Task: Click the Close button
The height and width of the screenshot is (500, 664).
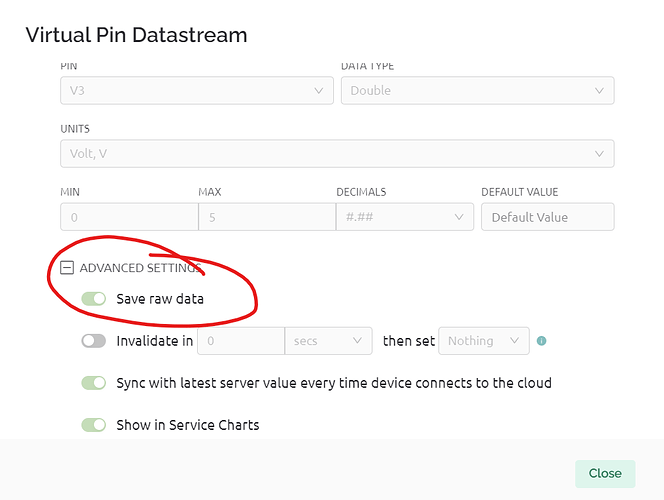Action: pos(605,473)
